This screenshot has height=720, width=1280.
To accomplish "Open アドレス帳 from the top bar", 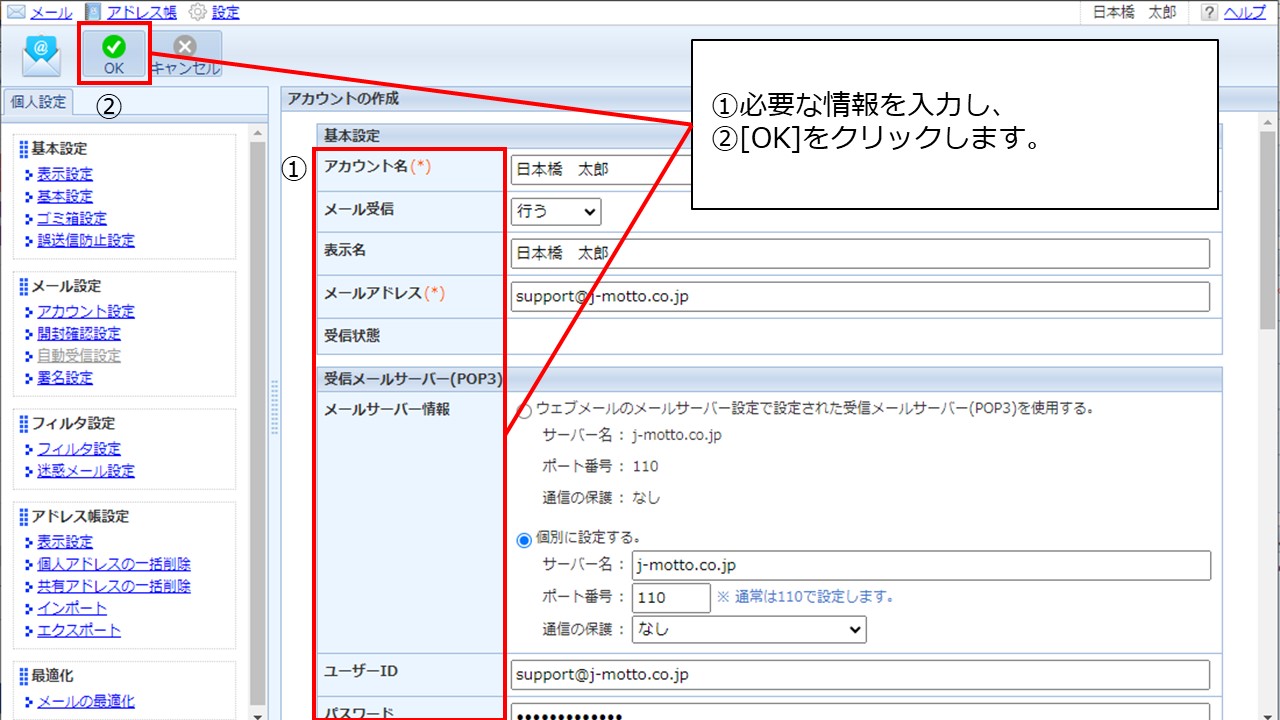I will point(144,13).
